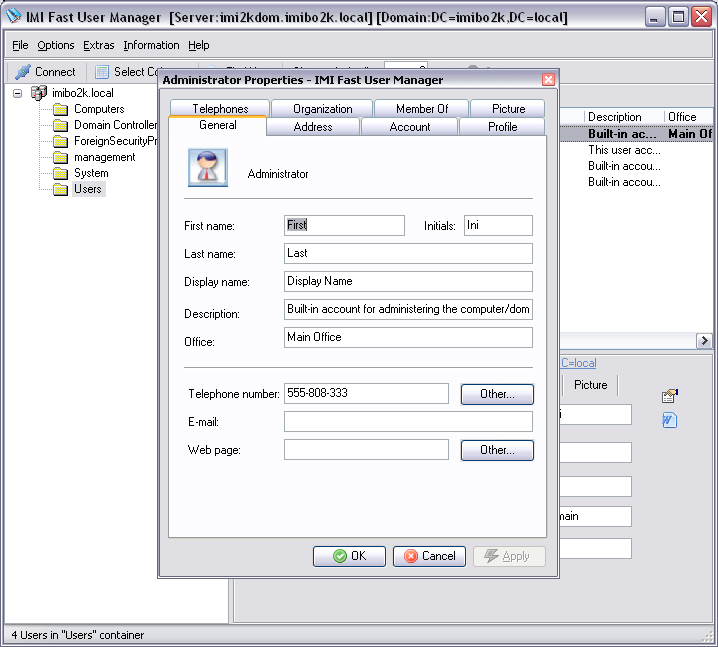Image resolution: width=718 pixels, height=647 pixels.
Task: Select the bold 'Built-in ac...' list row
Action: 636,134
